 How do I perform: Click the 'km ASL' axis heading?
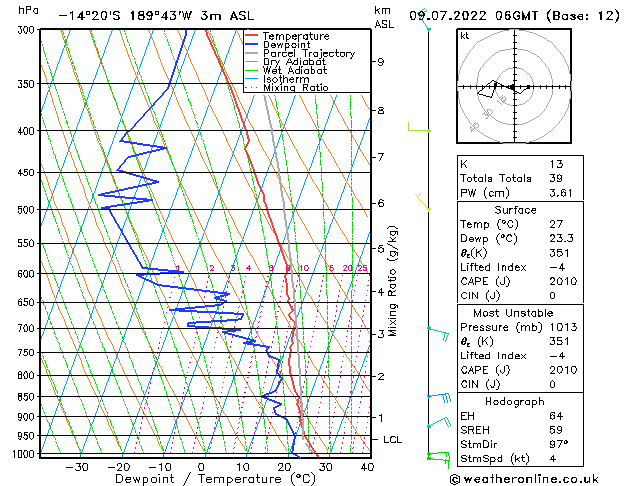point(384,17)
